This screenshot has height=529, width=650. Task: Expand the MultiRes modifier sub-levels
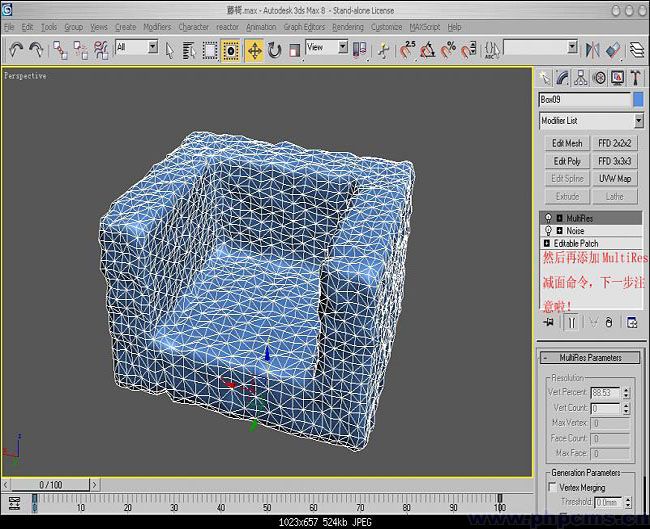(559, 218)
